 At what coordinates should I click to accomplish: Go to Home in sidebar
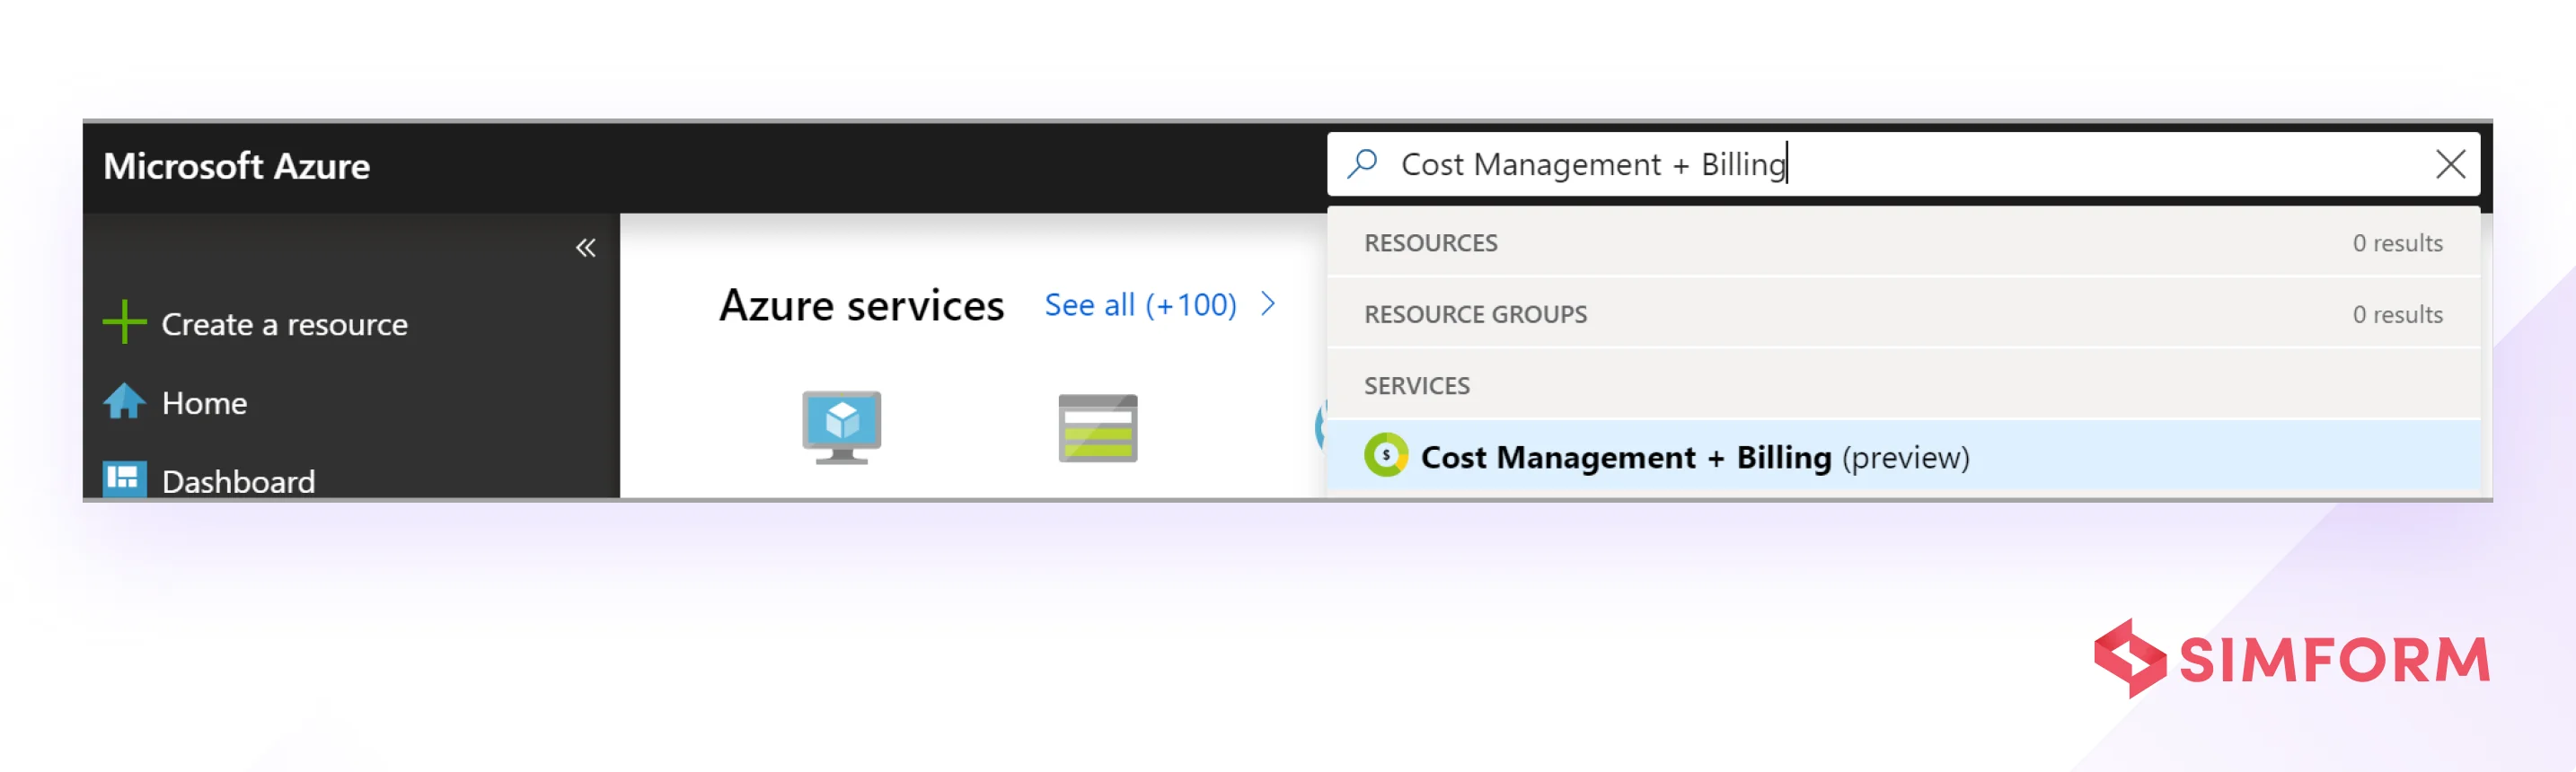pos(204,403)
